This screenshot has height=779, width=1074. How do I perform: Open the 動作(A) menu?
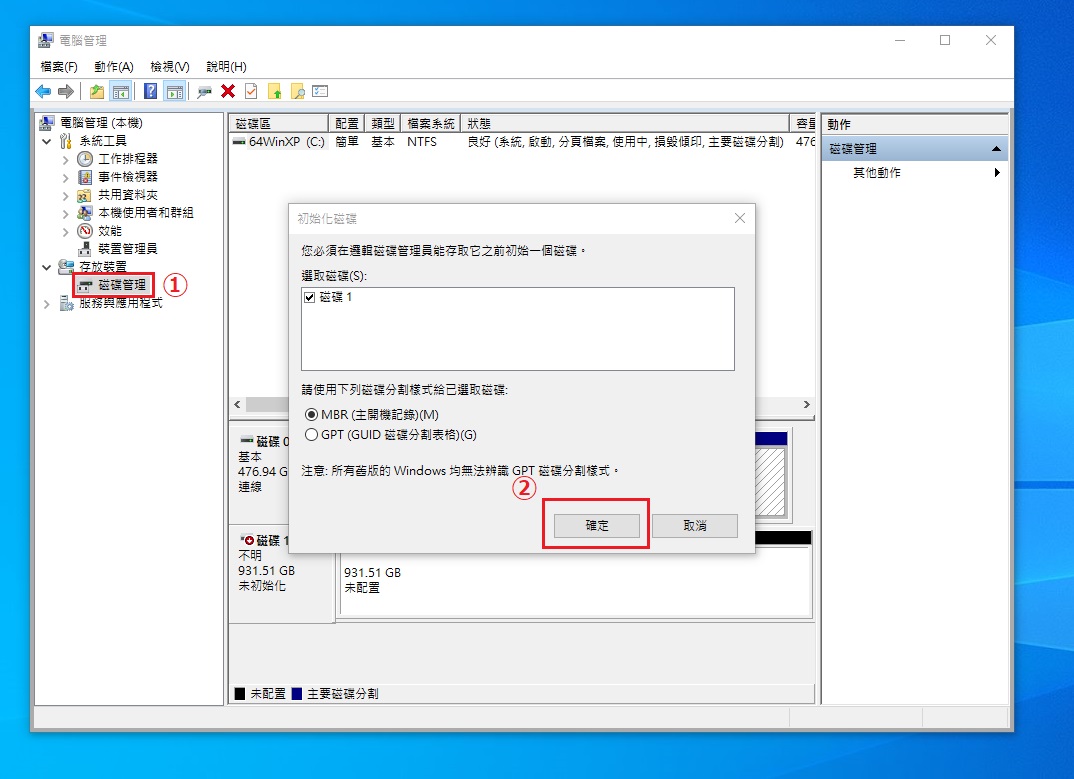click(x=113, y=66)
